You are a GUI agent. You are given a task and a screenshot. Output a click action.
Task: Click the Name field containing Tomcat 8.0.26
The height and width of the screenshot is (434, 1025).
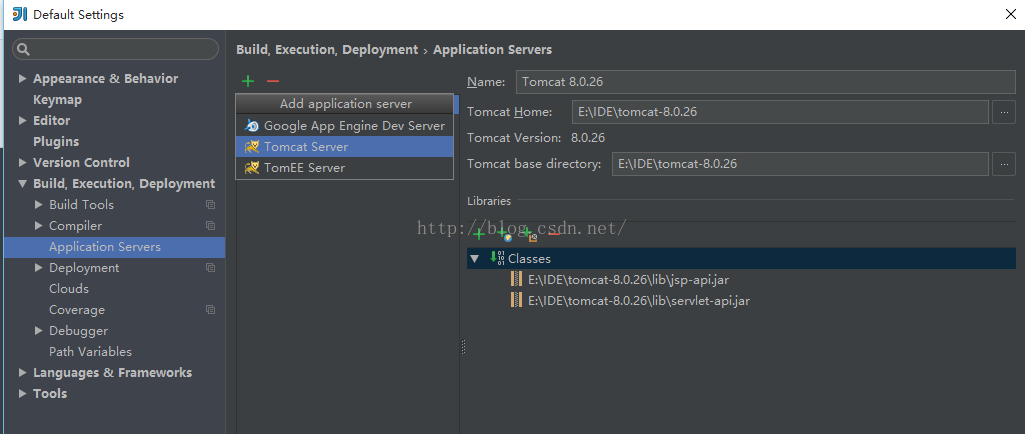765,82
